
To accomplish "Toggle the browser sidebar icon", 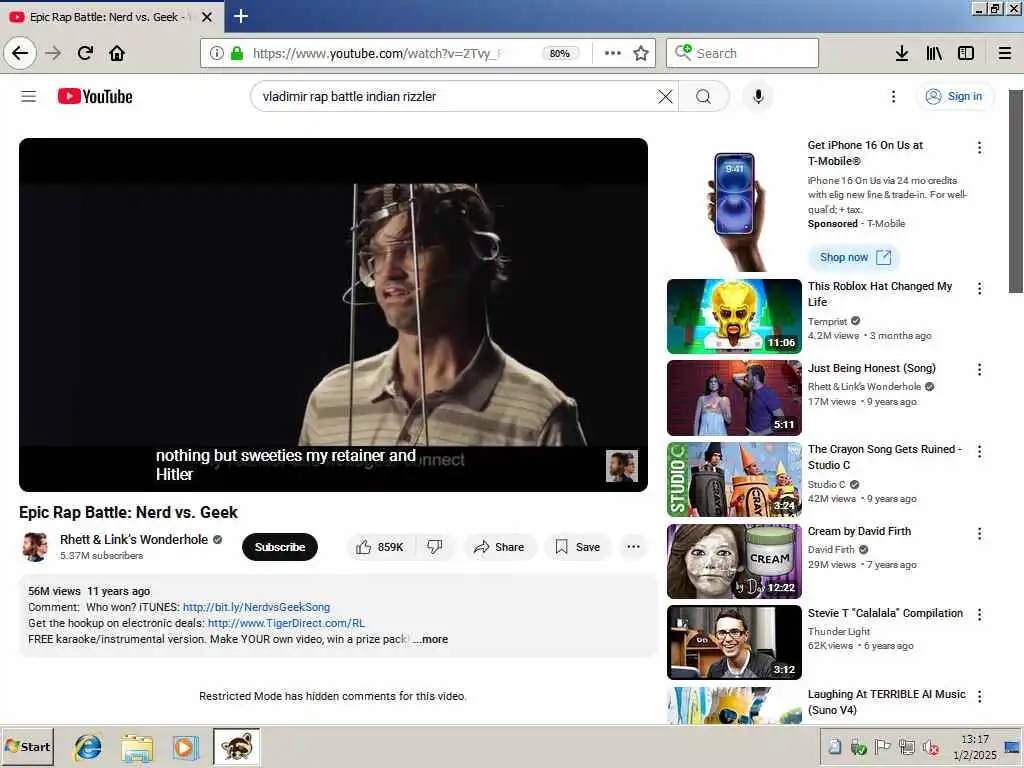I will tap(966, 53).
